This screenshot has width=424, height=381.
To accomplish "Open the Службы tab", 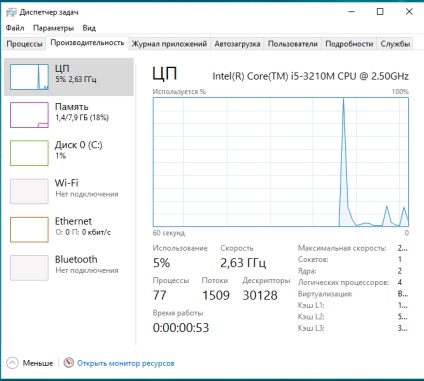I will 395,44.
